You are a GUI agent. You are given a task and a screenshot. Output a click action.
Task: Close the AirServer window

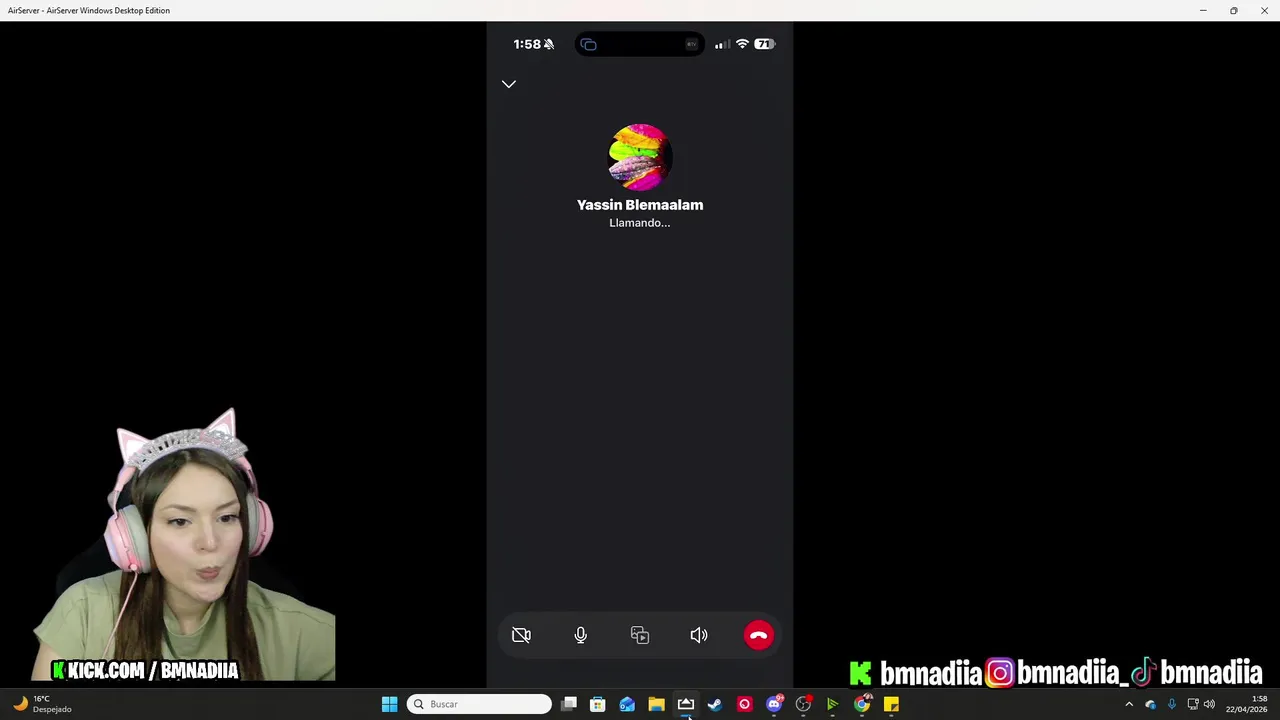click(1264, 10)
